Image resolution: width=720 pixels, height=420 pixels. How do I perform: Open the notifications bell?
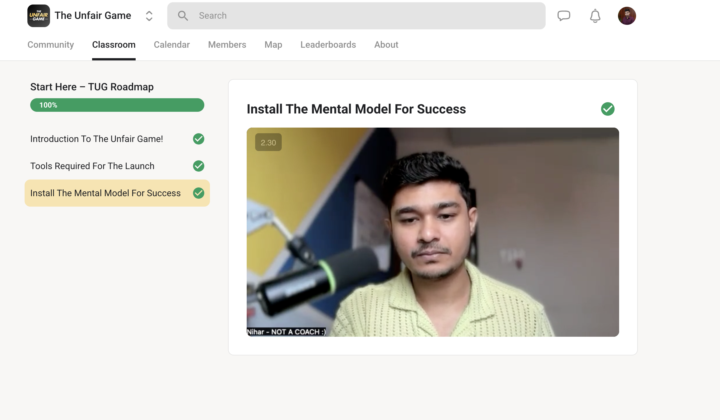tap(595, 16)
